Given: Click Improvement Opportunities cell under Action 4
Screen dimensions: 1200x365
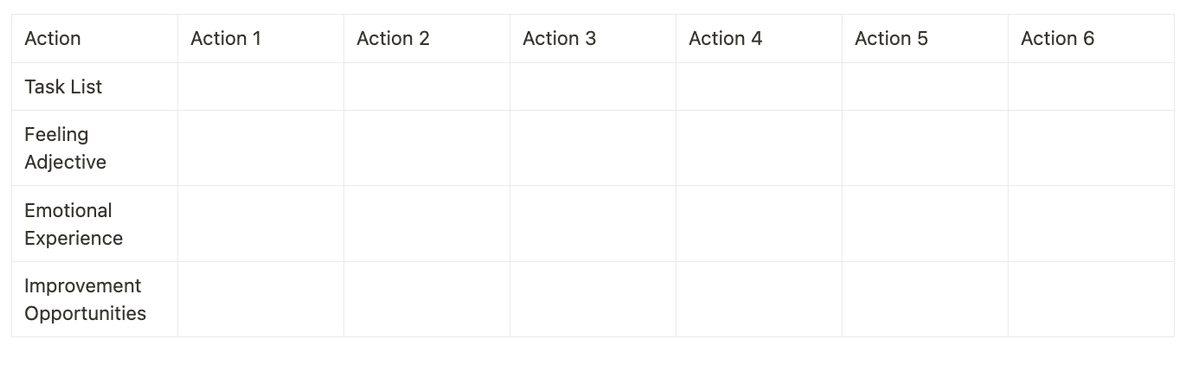Looking at the screenshot, I should (759, 299).
